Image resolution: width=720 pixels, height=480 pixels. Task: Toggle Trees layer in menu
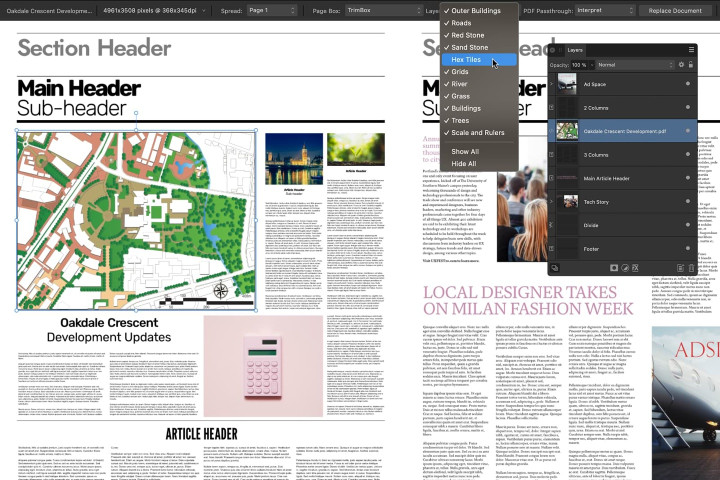479,120
